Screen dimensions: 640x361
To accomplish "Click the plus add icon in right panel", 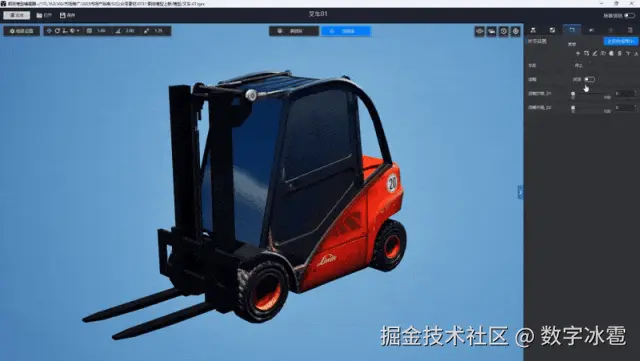I will 578,53.
